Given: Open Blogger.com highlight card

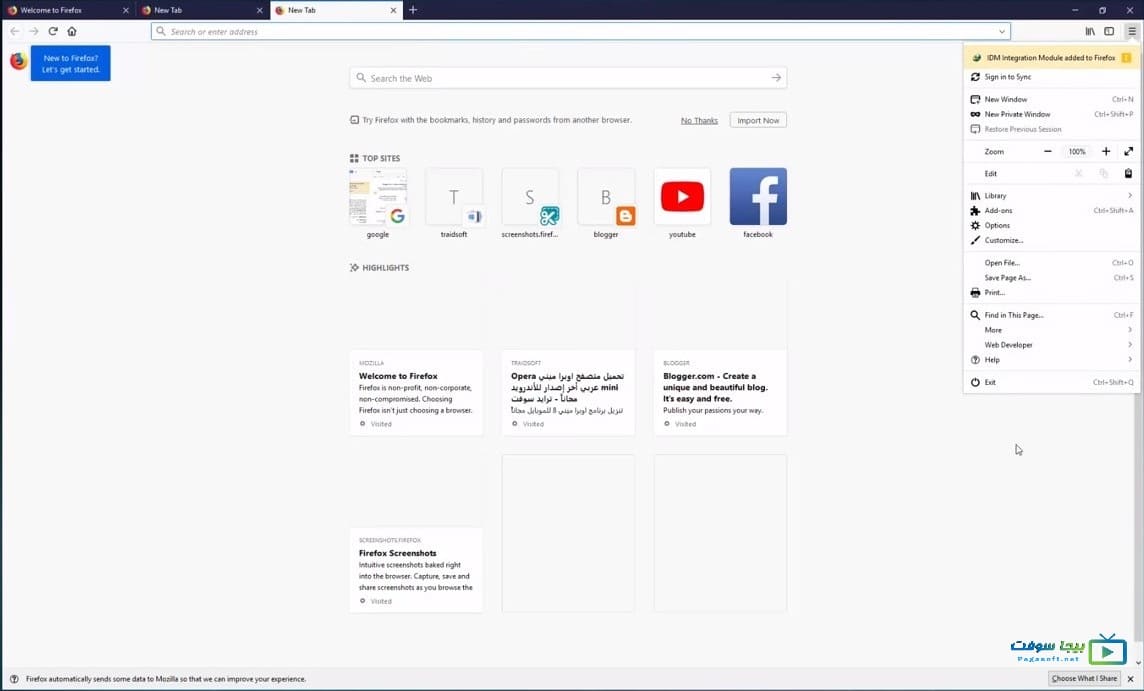Looking at the screenshot, I should (x=720, y=357).
